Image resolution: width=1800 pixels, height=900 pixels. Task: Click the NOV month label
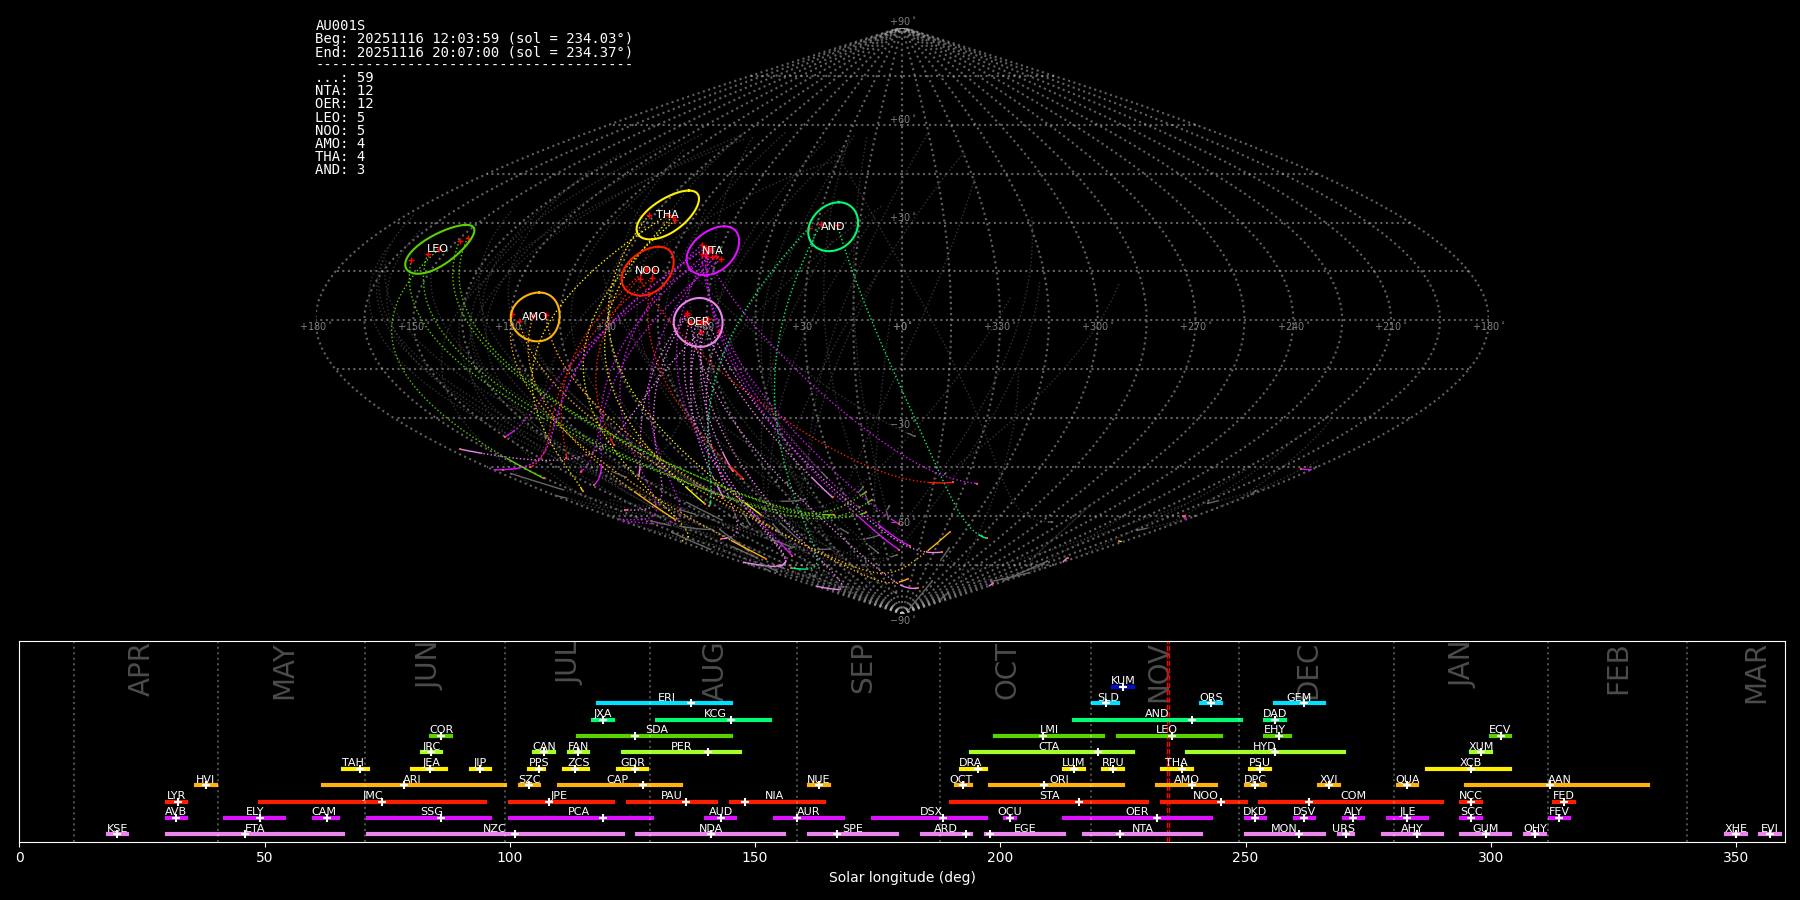pos(1157,670)
